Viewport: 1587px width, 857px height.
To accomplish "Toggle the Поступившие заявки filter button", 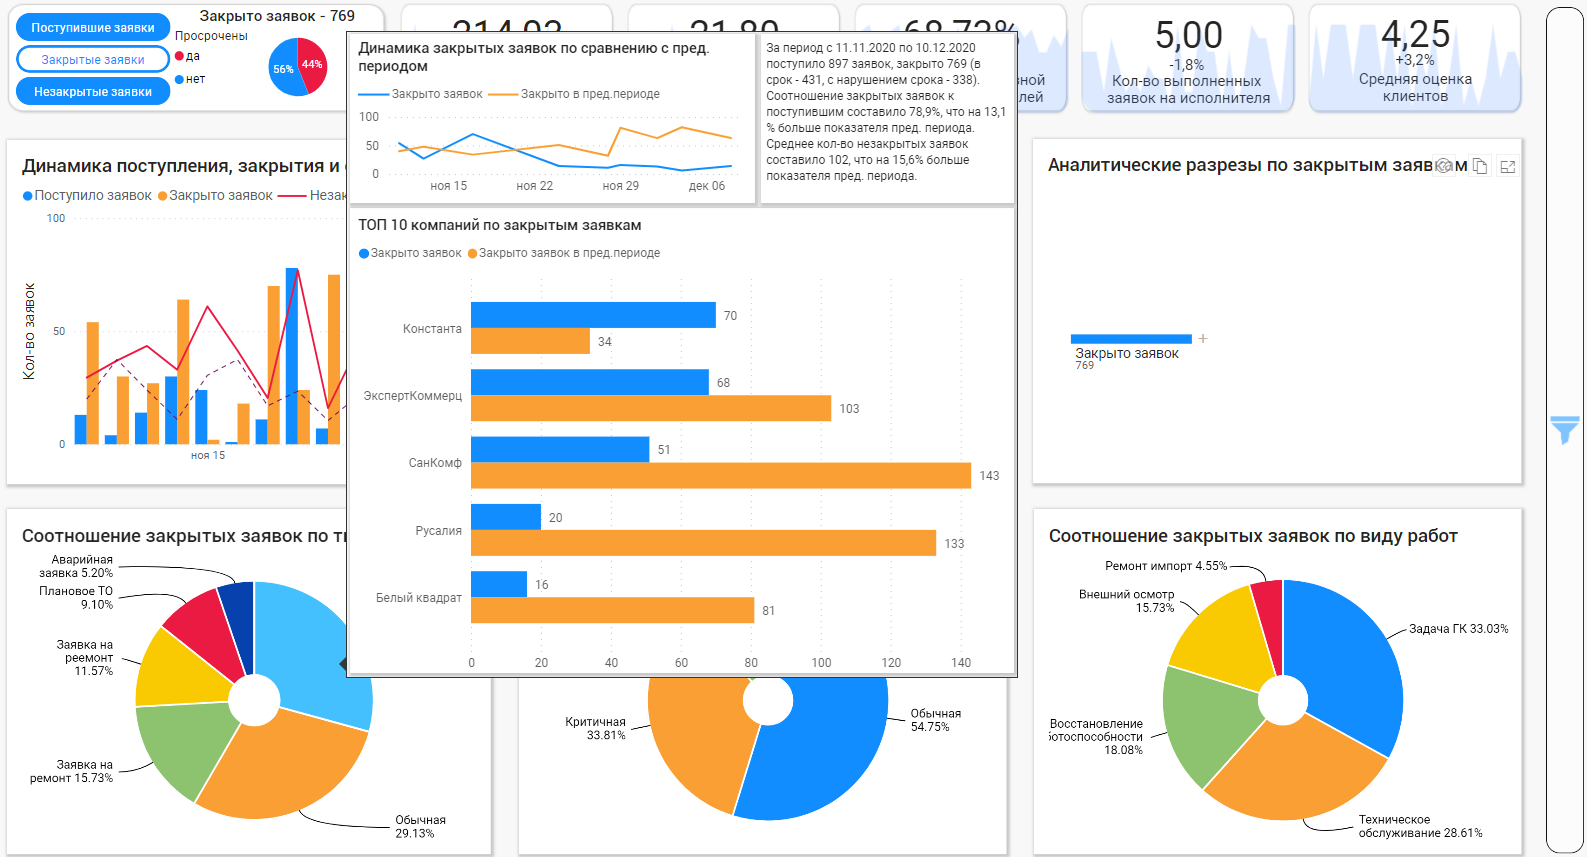I will tap(93, 28).
